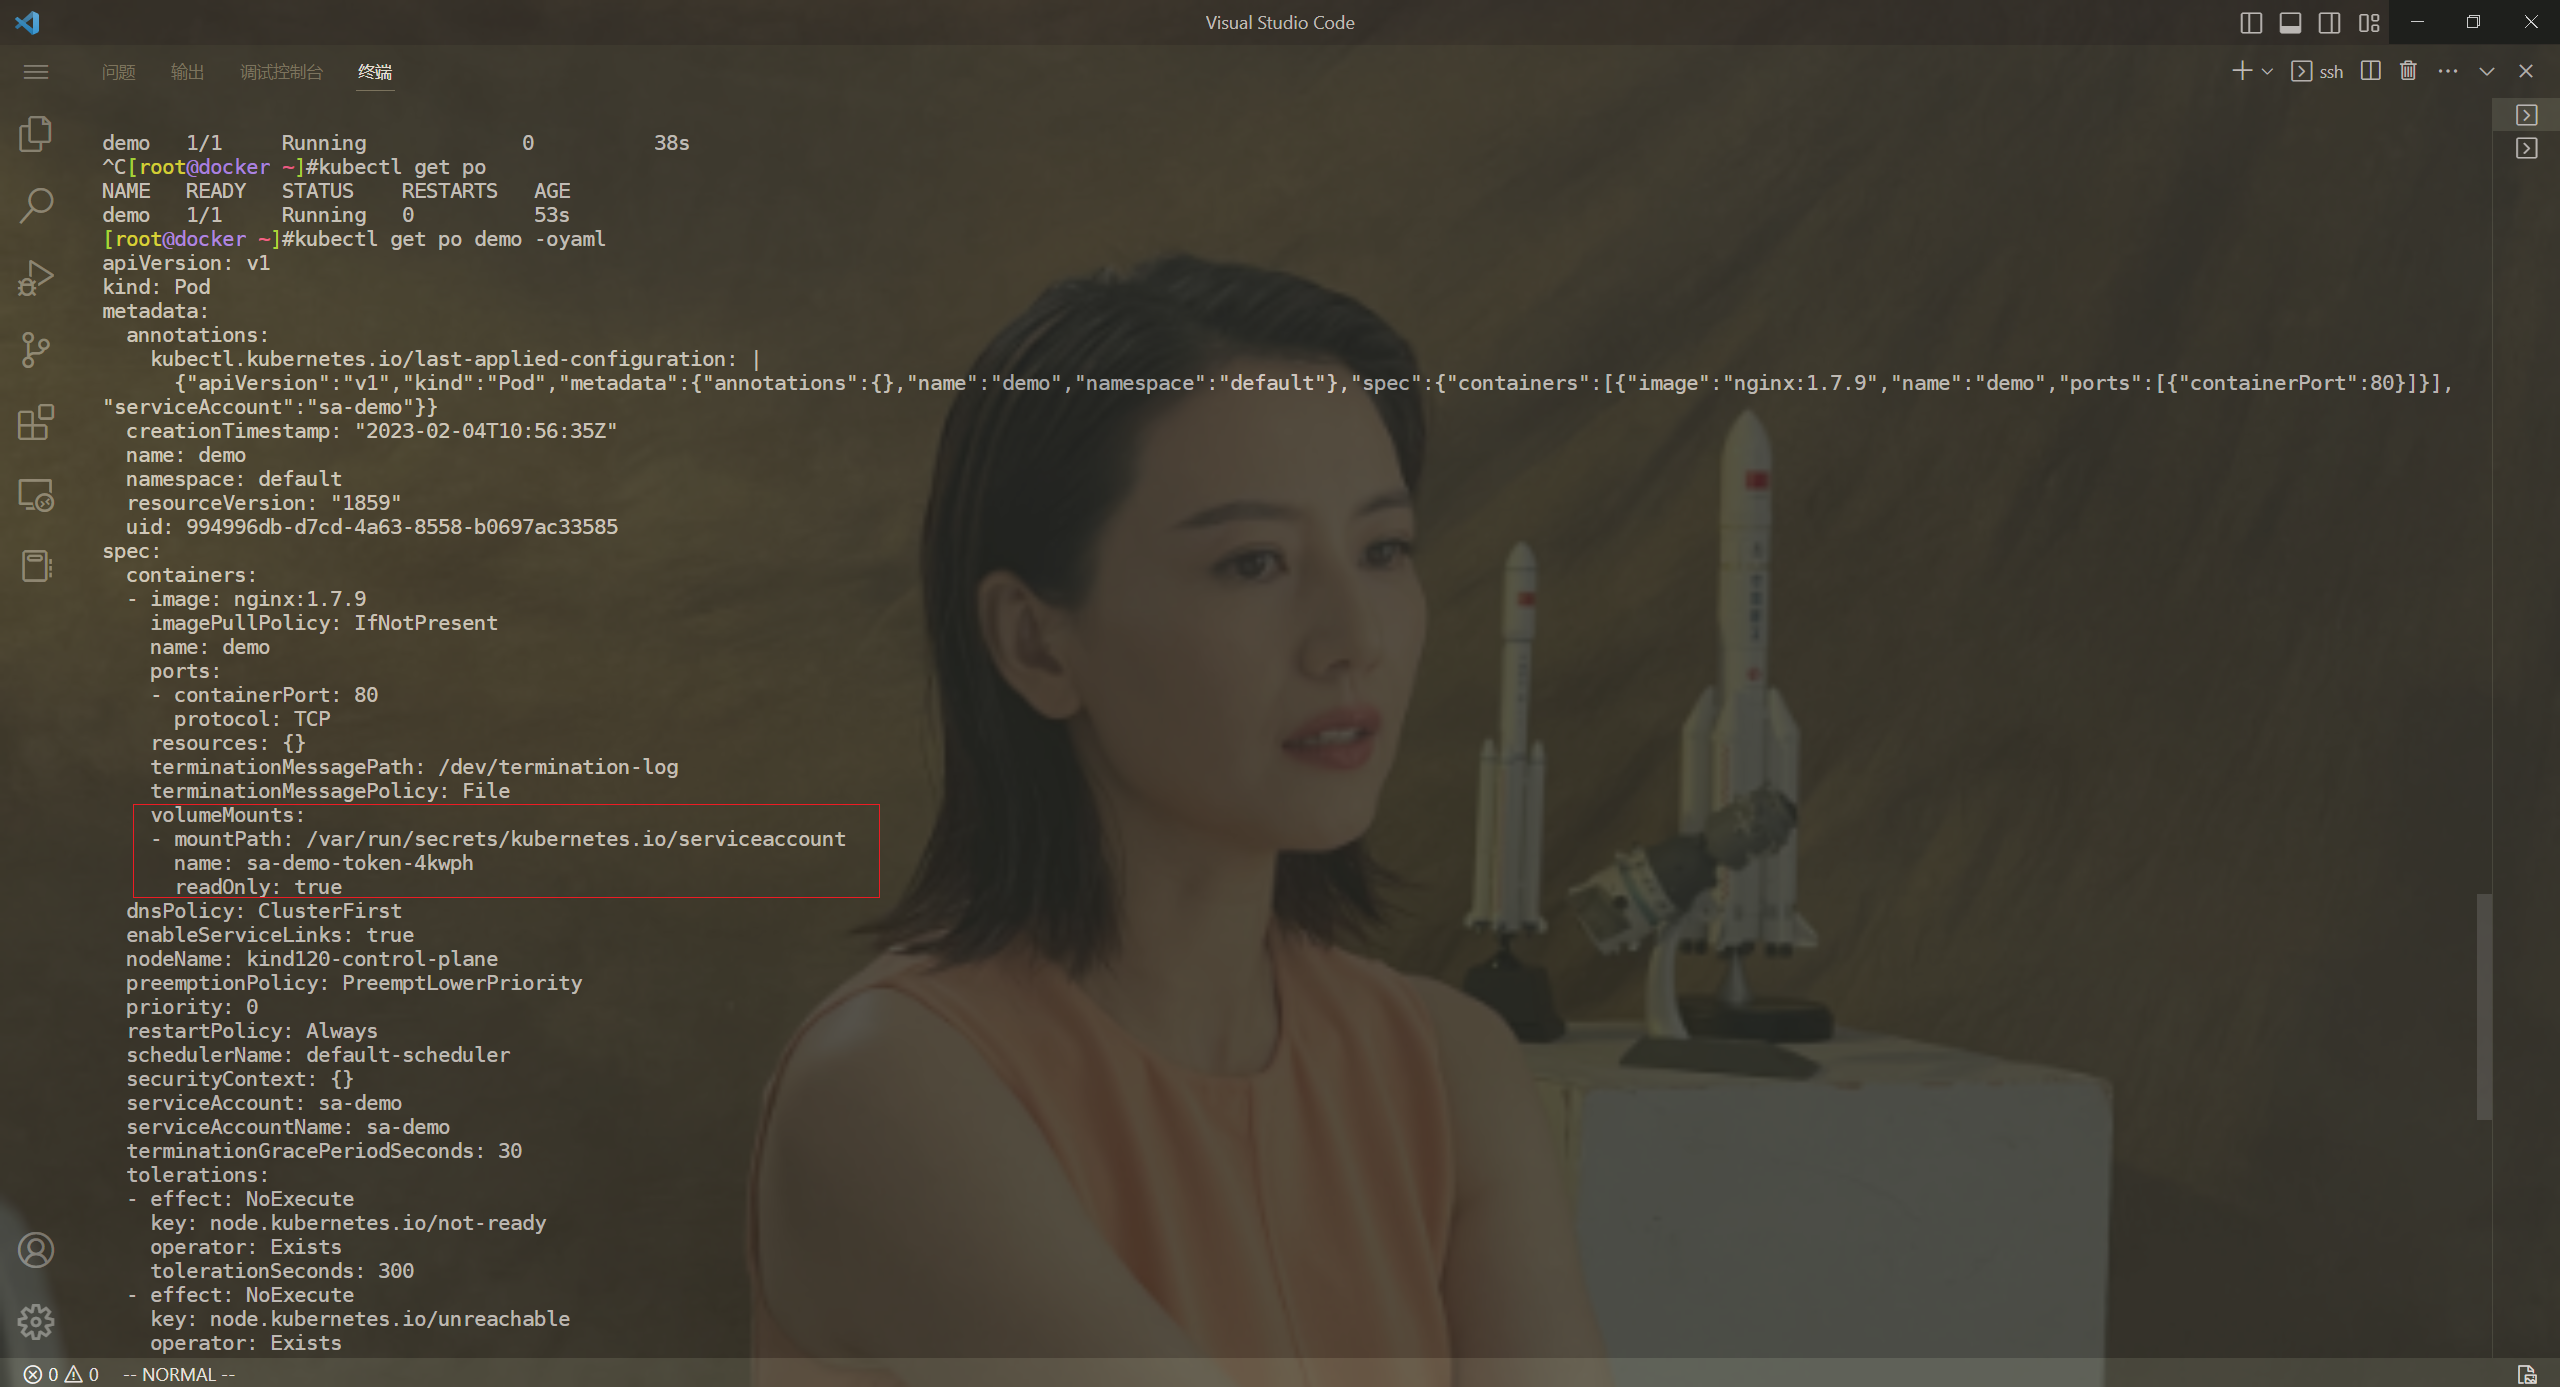
Task: Open the hamburger application menu
Action: (x=36, y=72)
